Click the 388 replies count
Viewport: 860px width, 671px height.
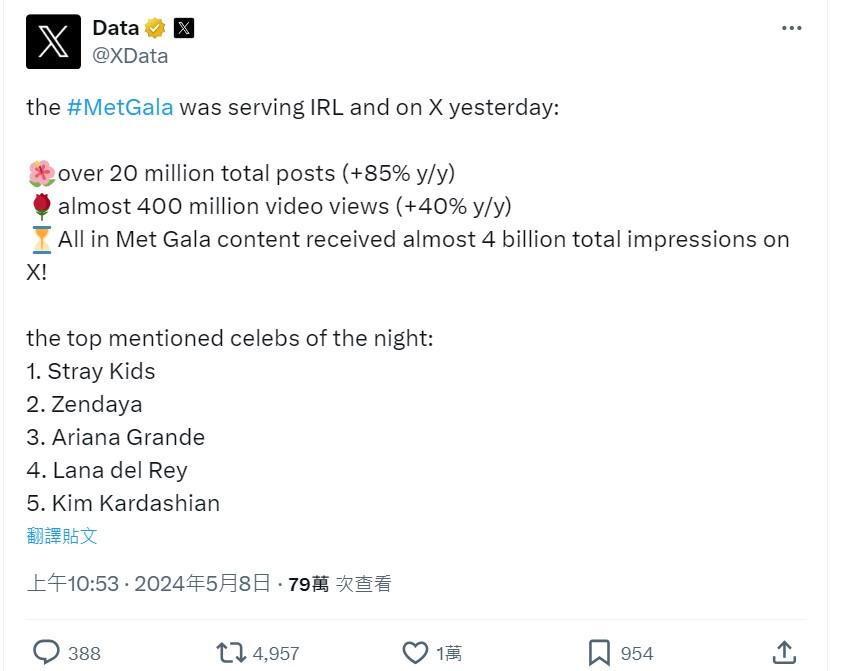(84, 653)
